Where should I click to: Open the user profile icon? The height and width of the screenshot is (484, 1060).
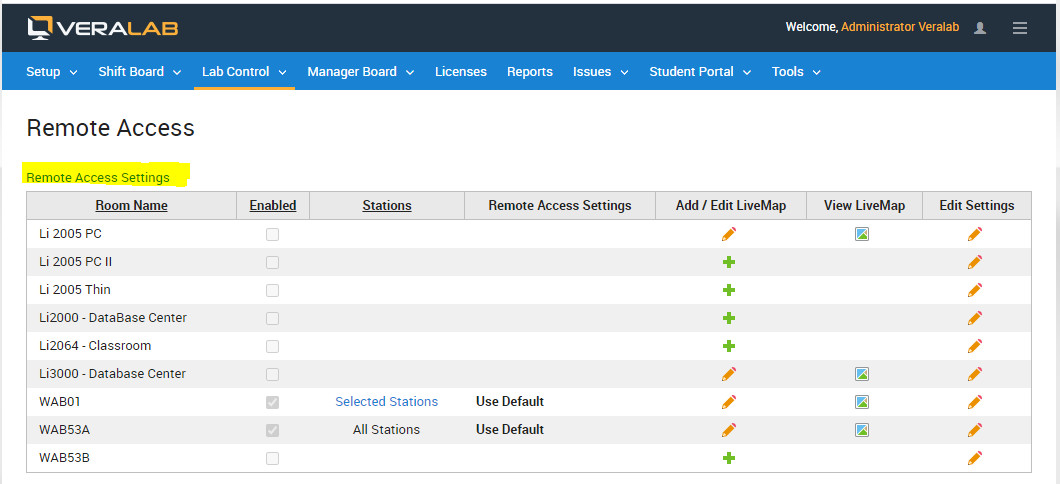point(980,28)
